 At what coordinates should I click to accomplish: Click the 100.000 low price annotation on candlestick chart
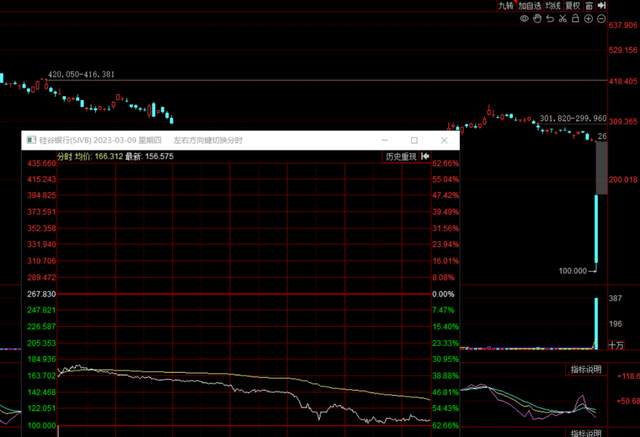(x=572, y=271)
